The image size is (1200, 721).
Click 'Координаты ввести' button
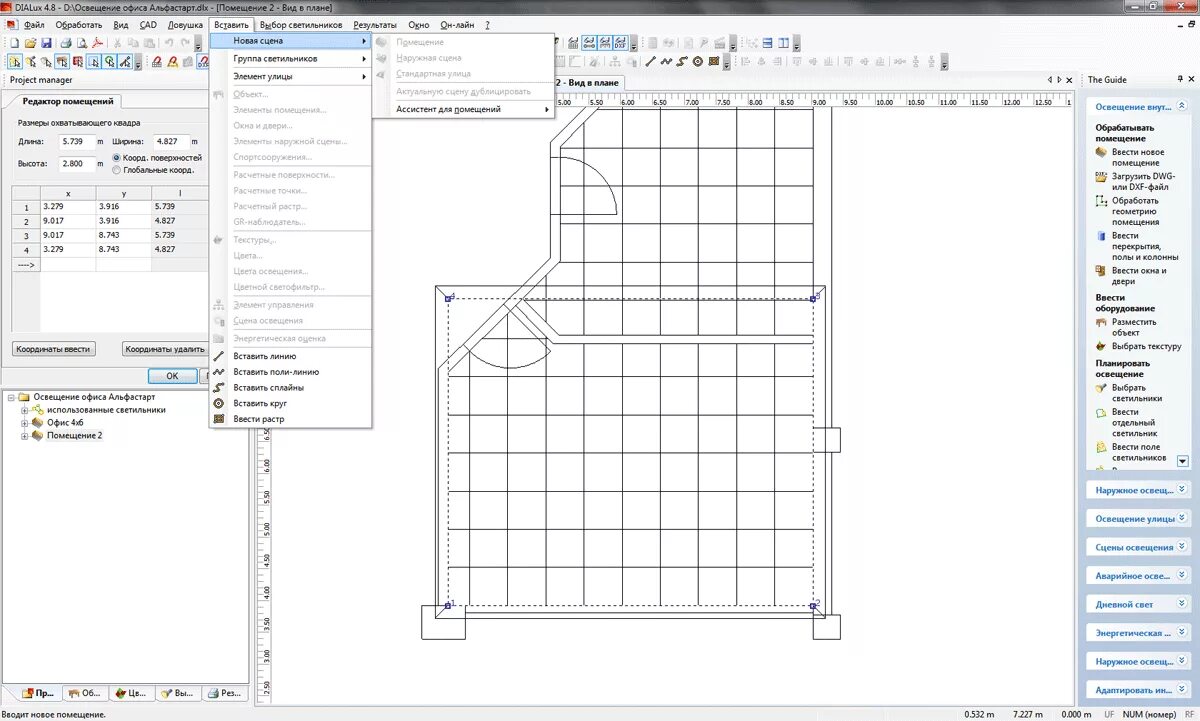click(x=53, y=349)
